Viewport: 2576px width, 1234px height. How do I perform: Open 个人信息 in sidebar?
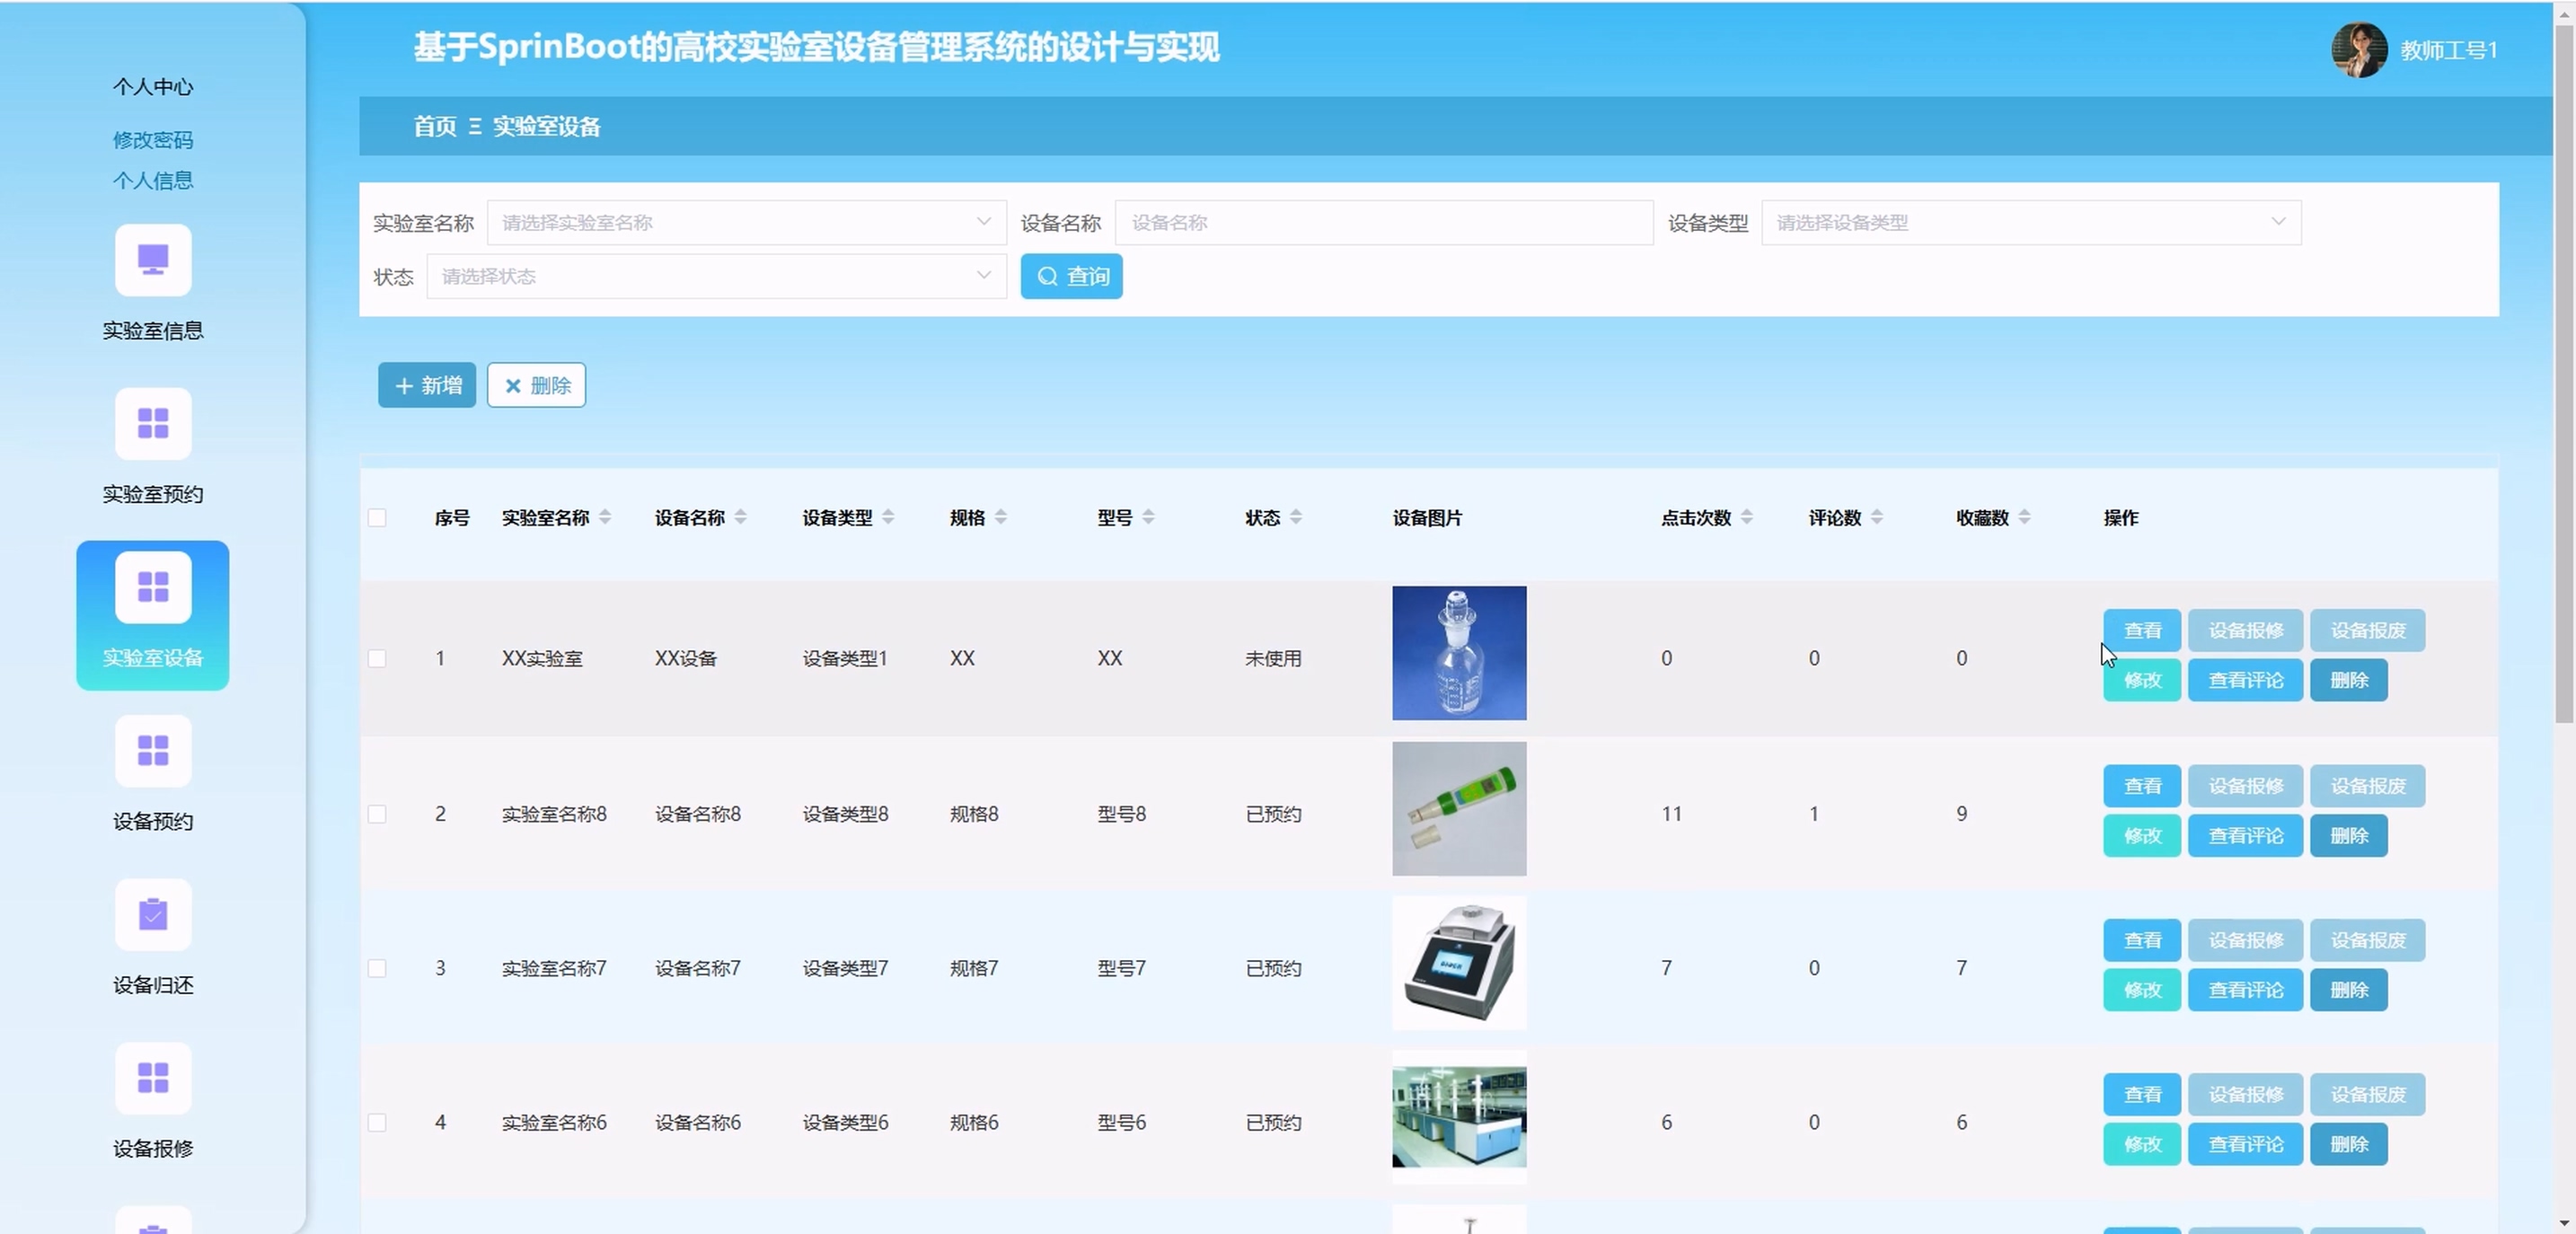(152, 181)
